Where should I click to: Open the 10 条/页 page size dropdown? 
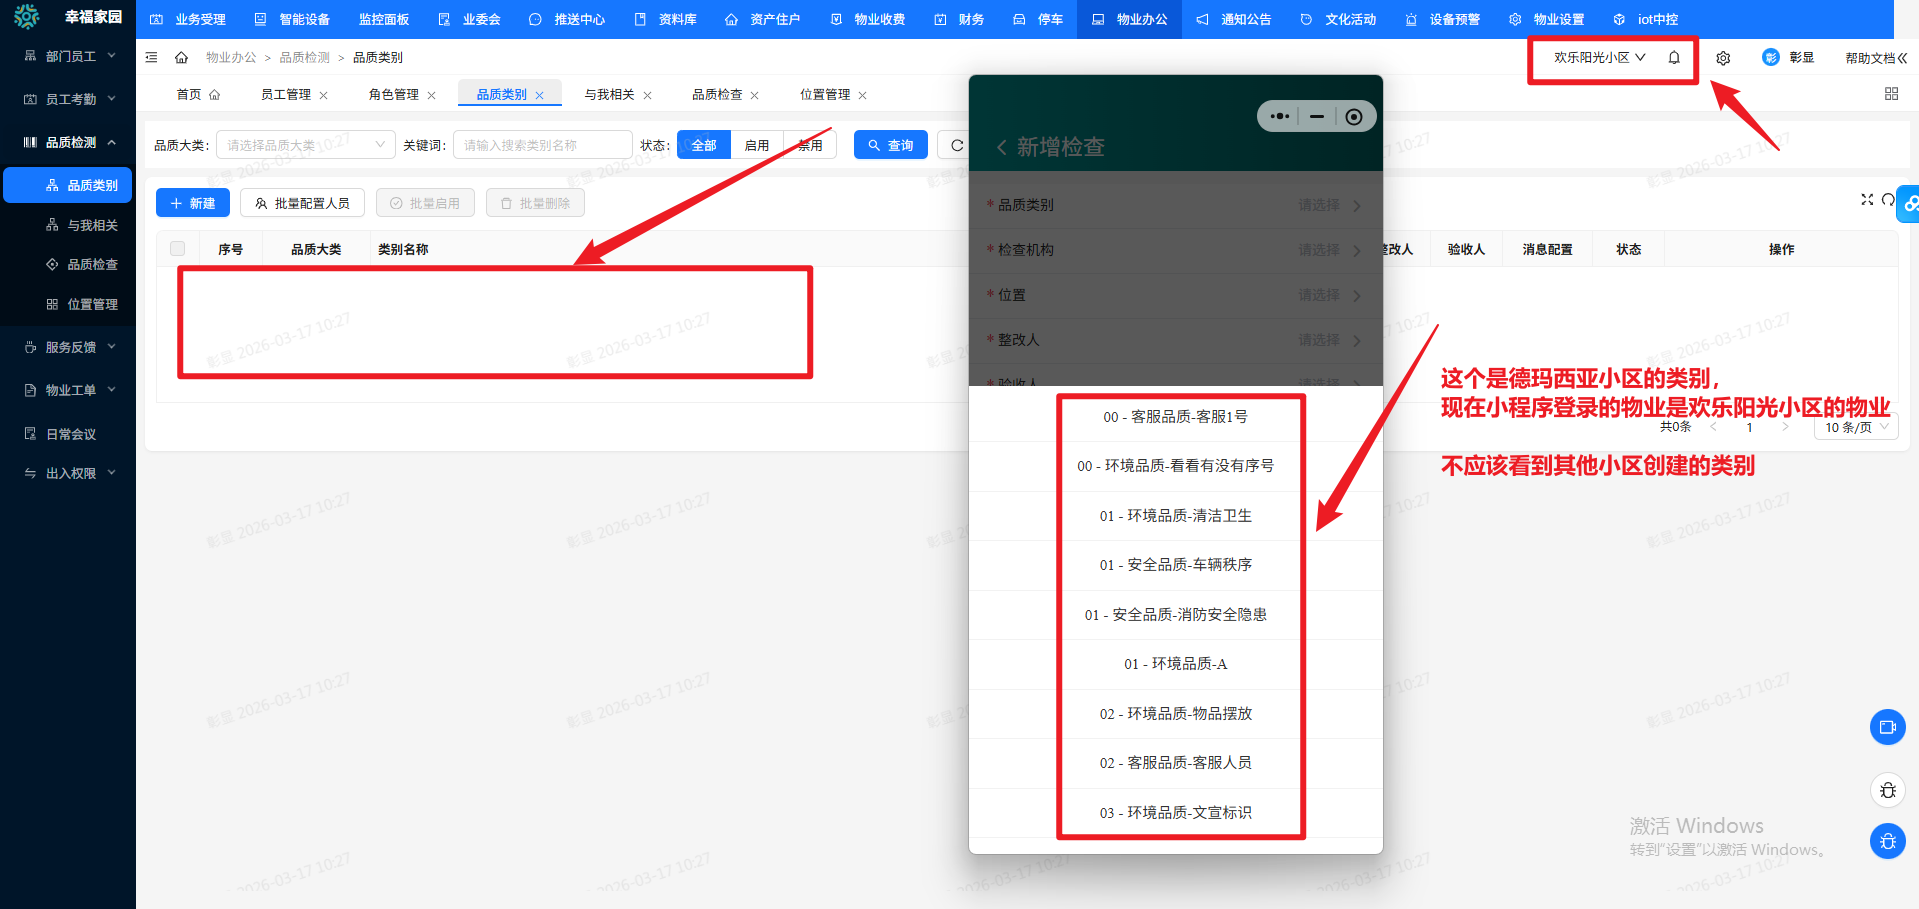tap(1856, 427)
